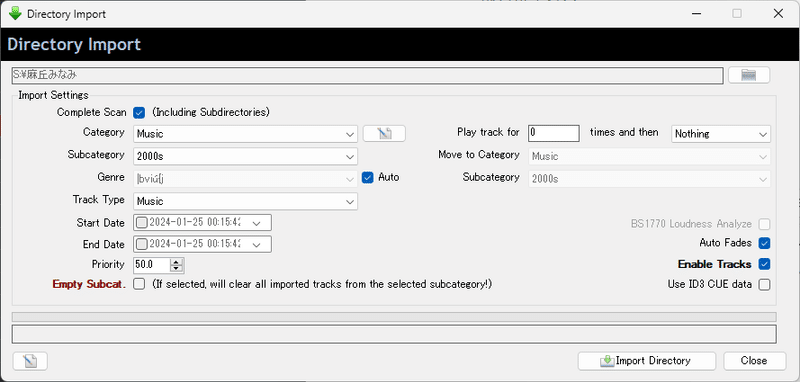Click the import progress bar
This screenshot has height=382, width=800.
pyautogui.click(x=394, y=317)
